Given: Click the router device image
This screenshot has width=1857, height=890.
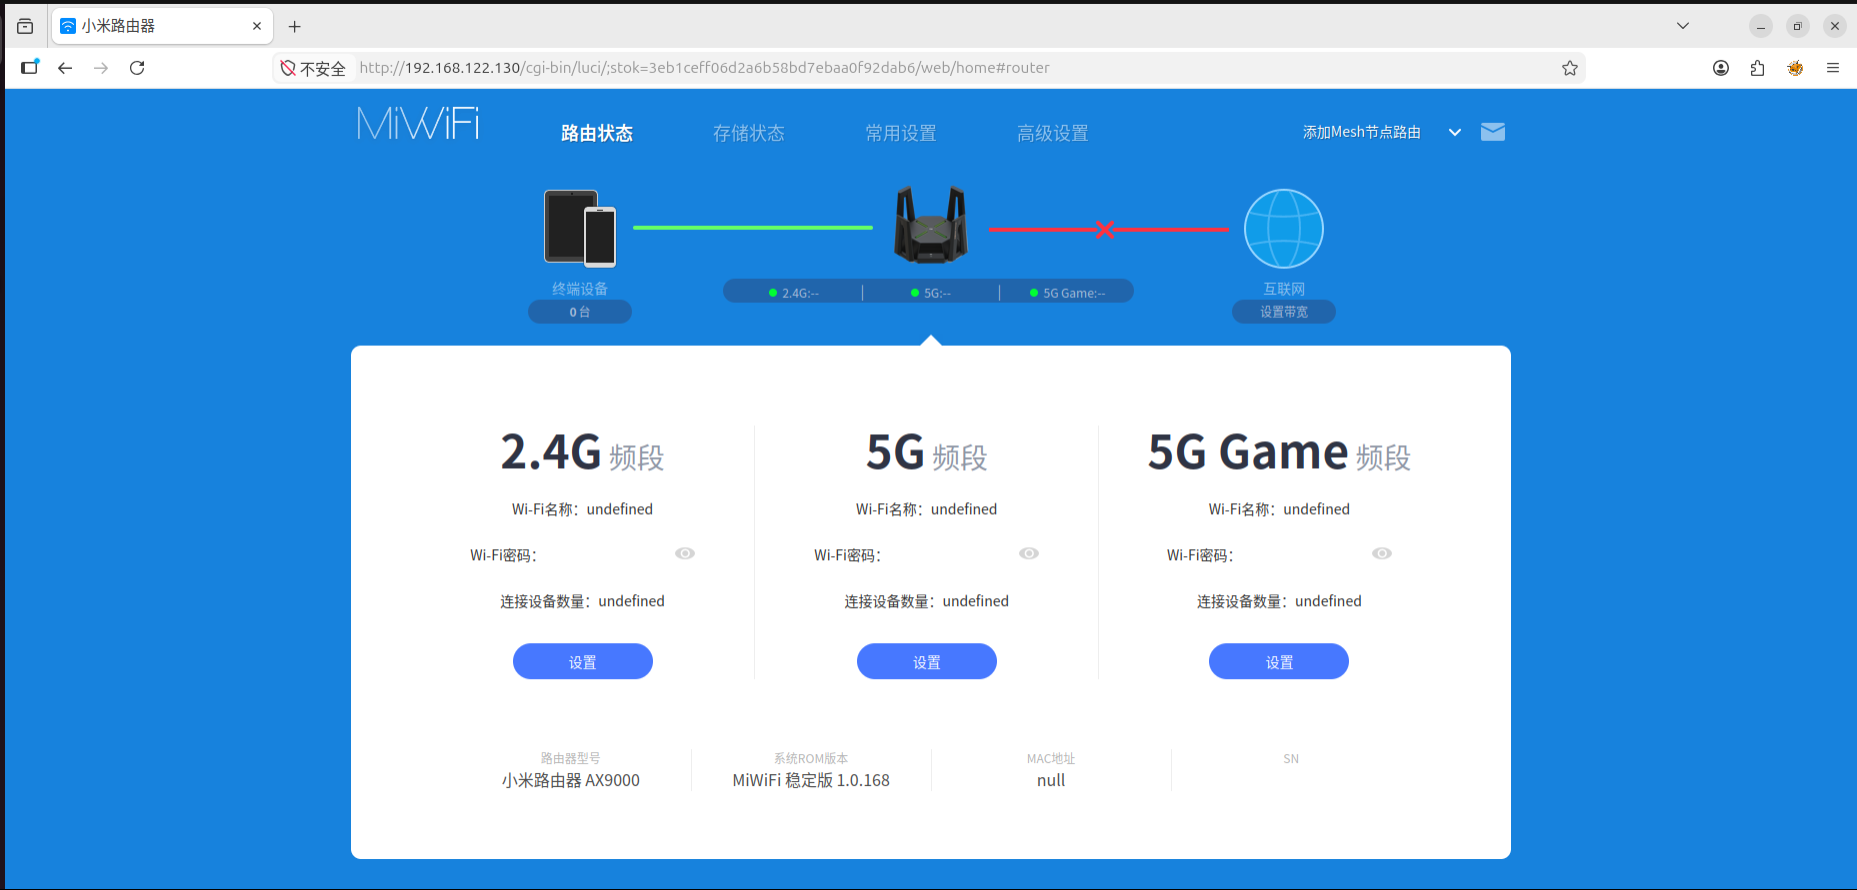Looking at the screenshot, I should [930, 224].
